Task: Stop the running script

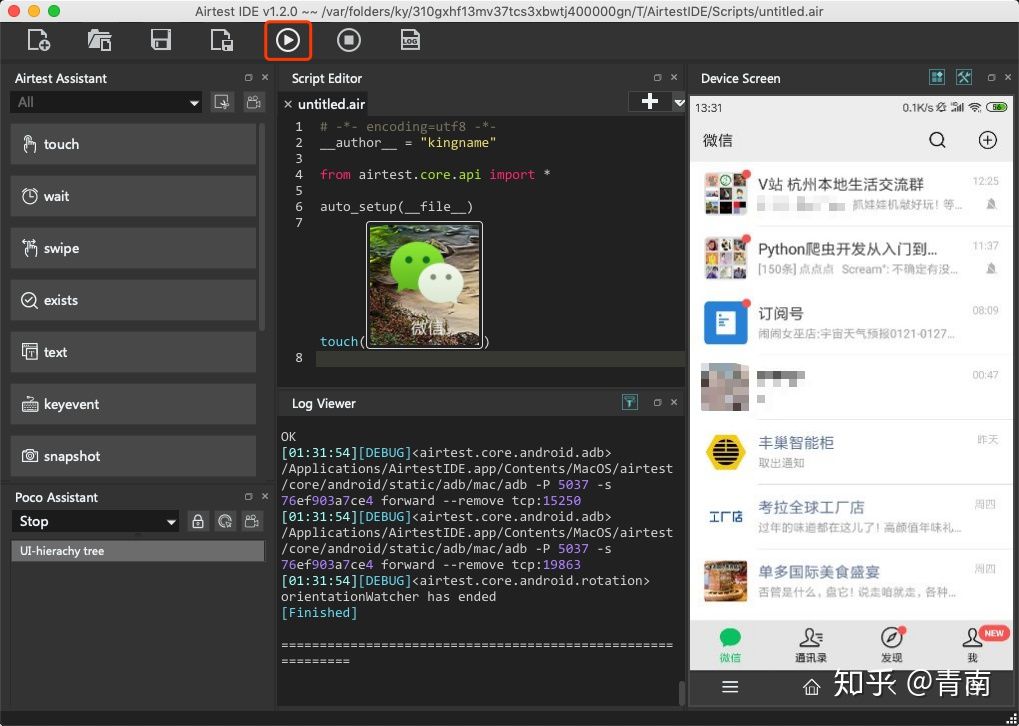Action: tap(349, 40)
